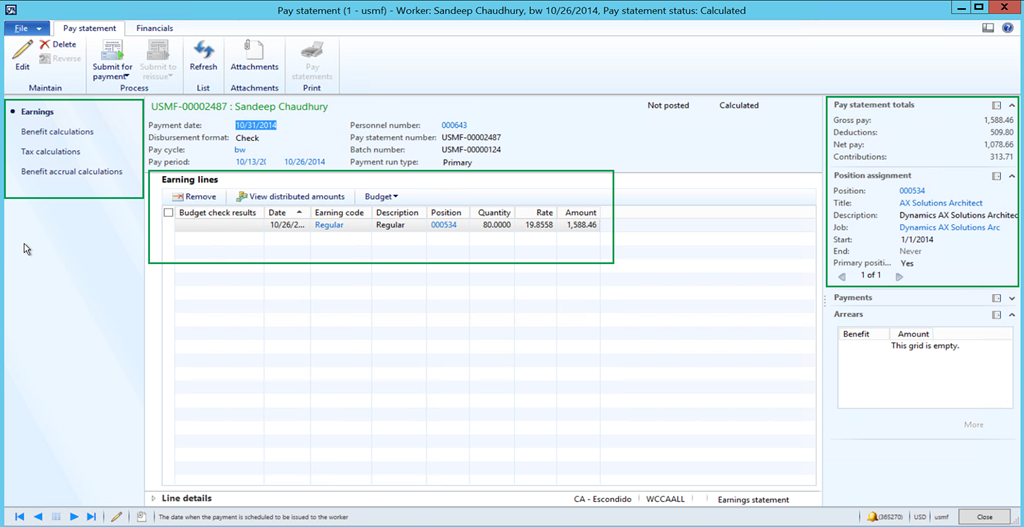Click the Delete red X icon
Image resolution: width=1024 pixels, height=527 pixels.
click(45, 44)
